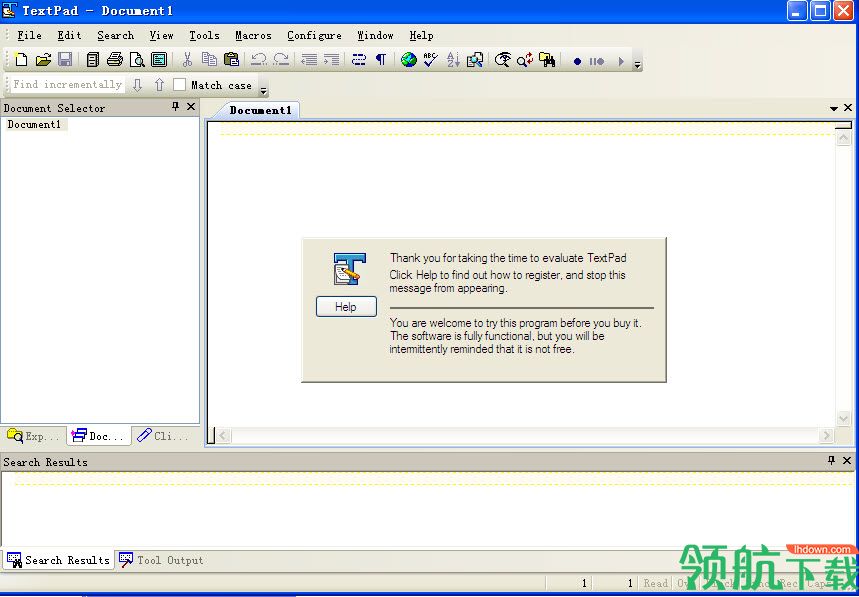Start macro recording with the dot button
Image resolution: width=859 pixels, height=597 pixels.
(577, 61)
